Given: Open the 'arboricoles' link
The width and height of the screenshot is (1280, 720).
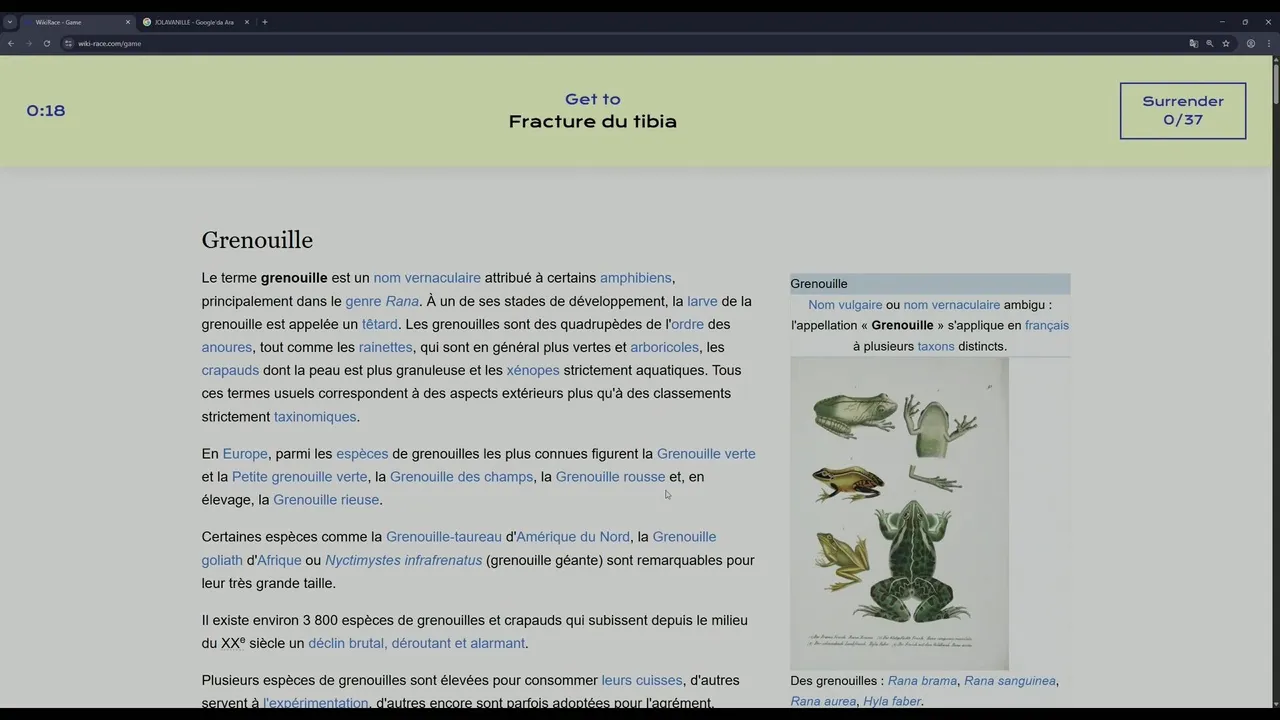Looking at the screenshot, I should point(665,347).
